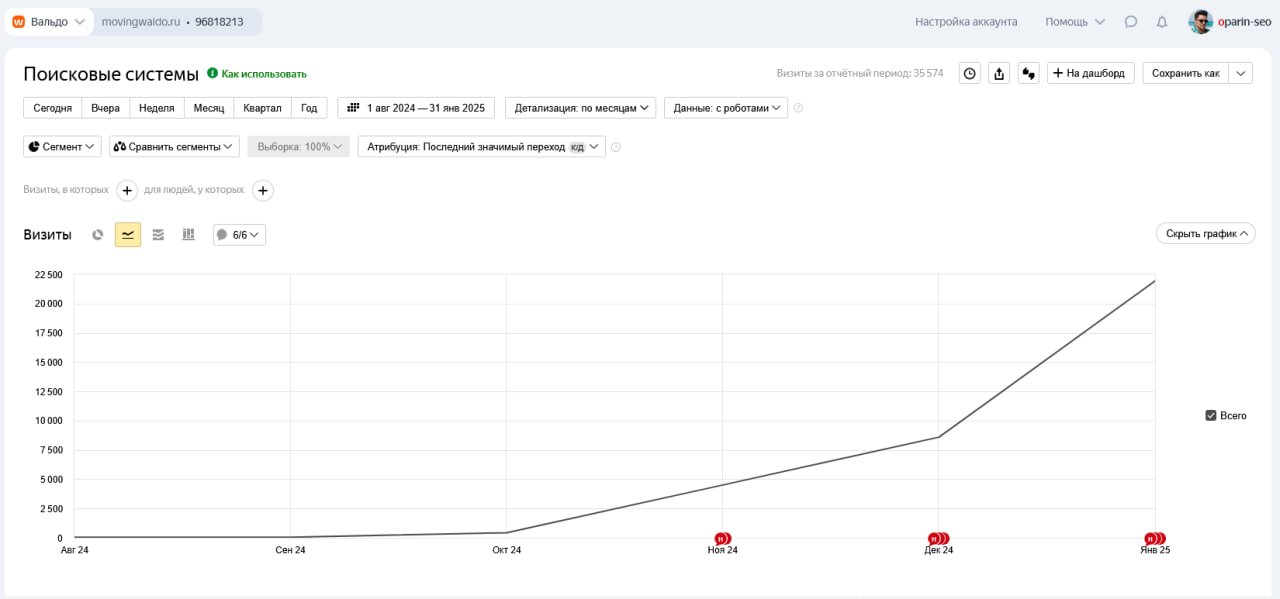Click the counter ID 96818213

pos(219,21)
